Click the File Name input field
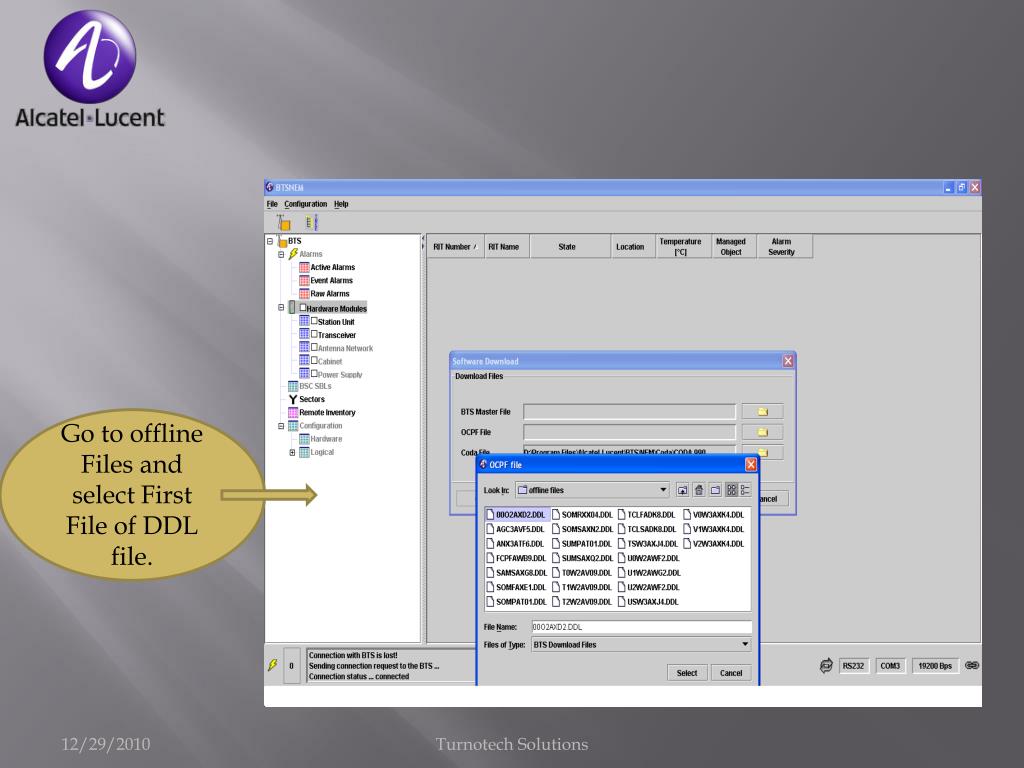The width and height of the screenshot is (1024, 768). [x=641, y=627]
